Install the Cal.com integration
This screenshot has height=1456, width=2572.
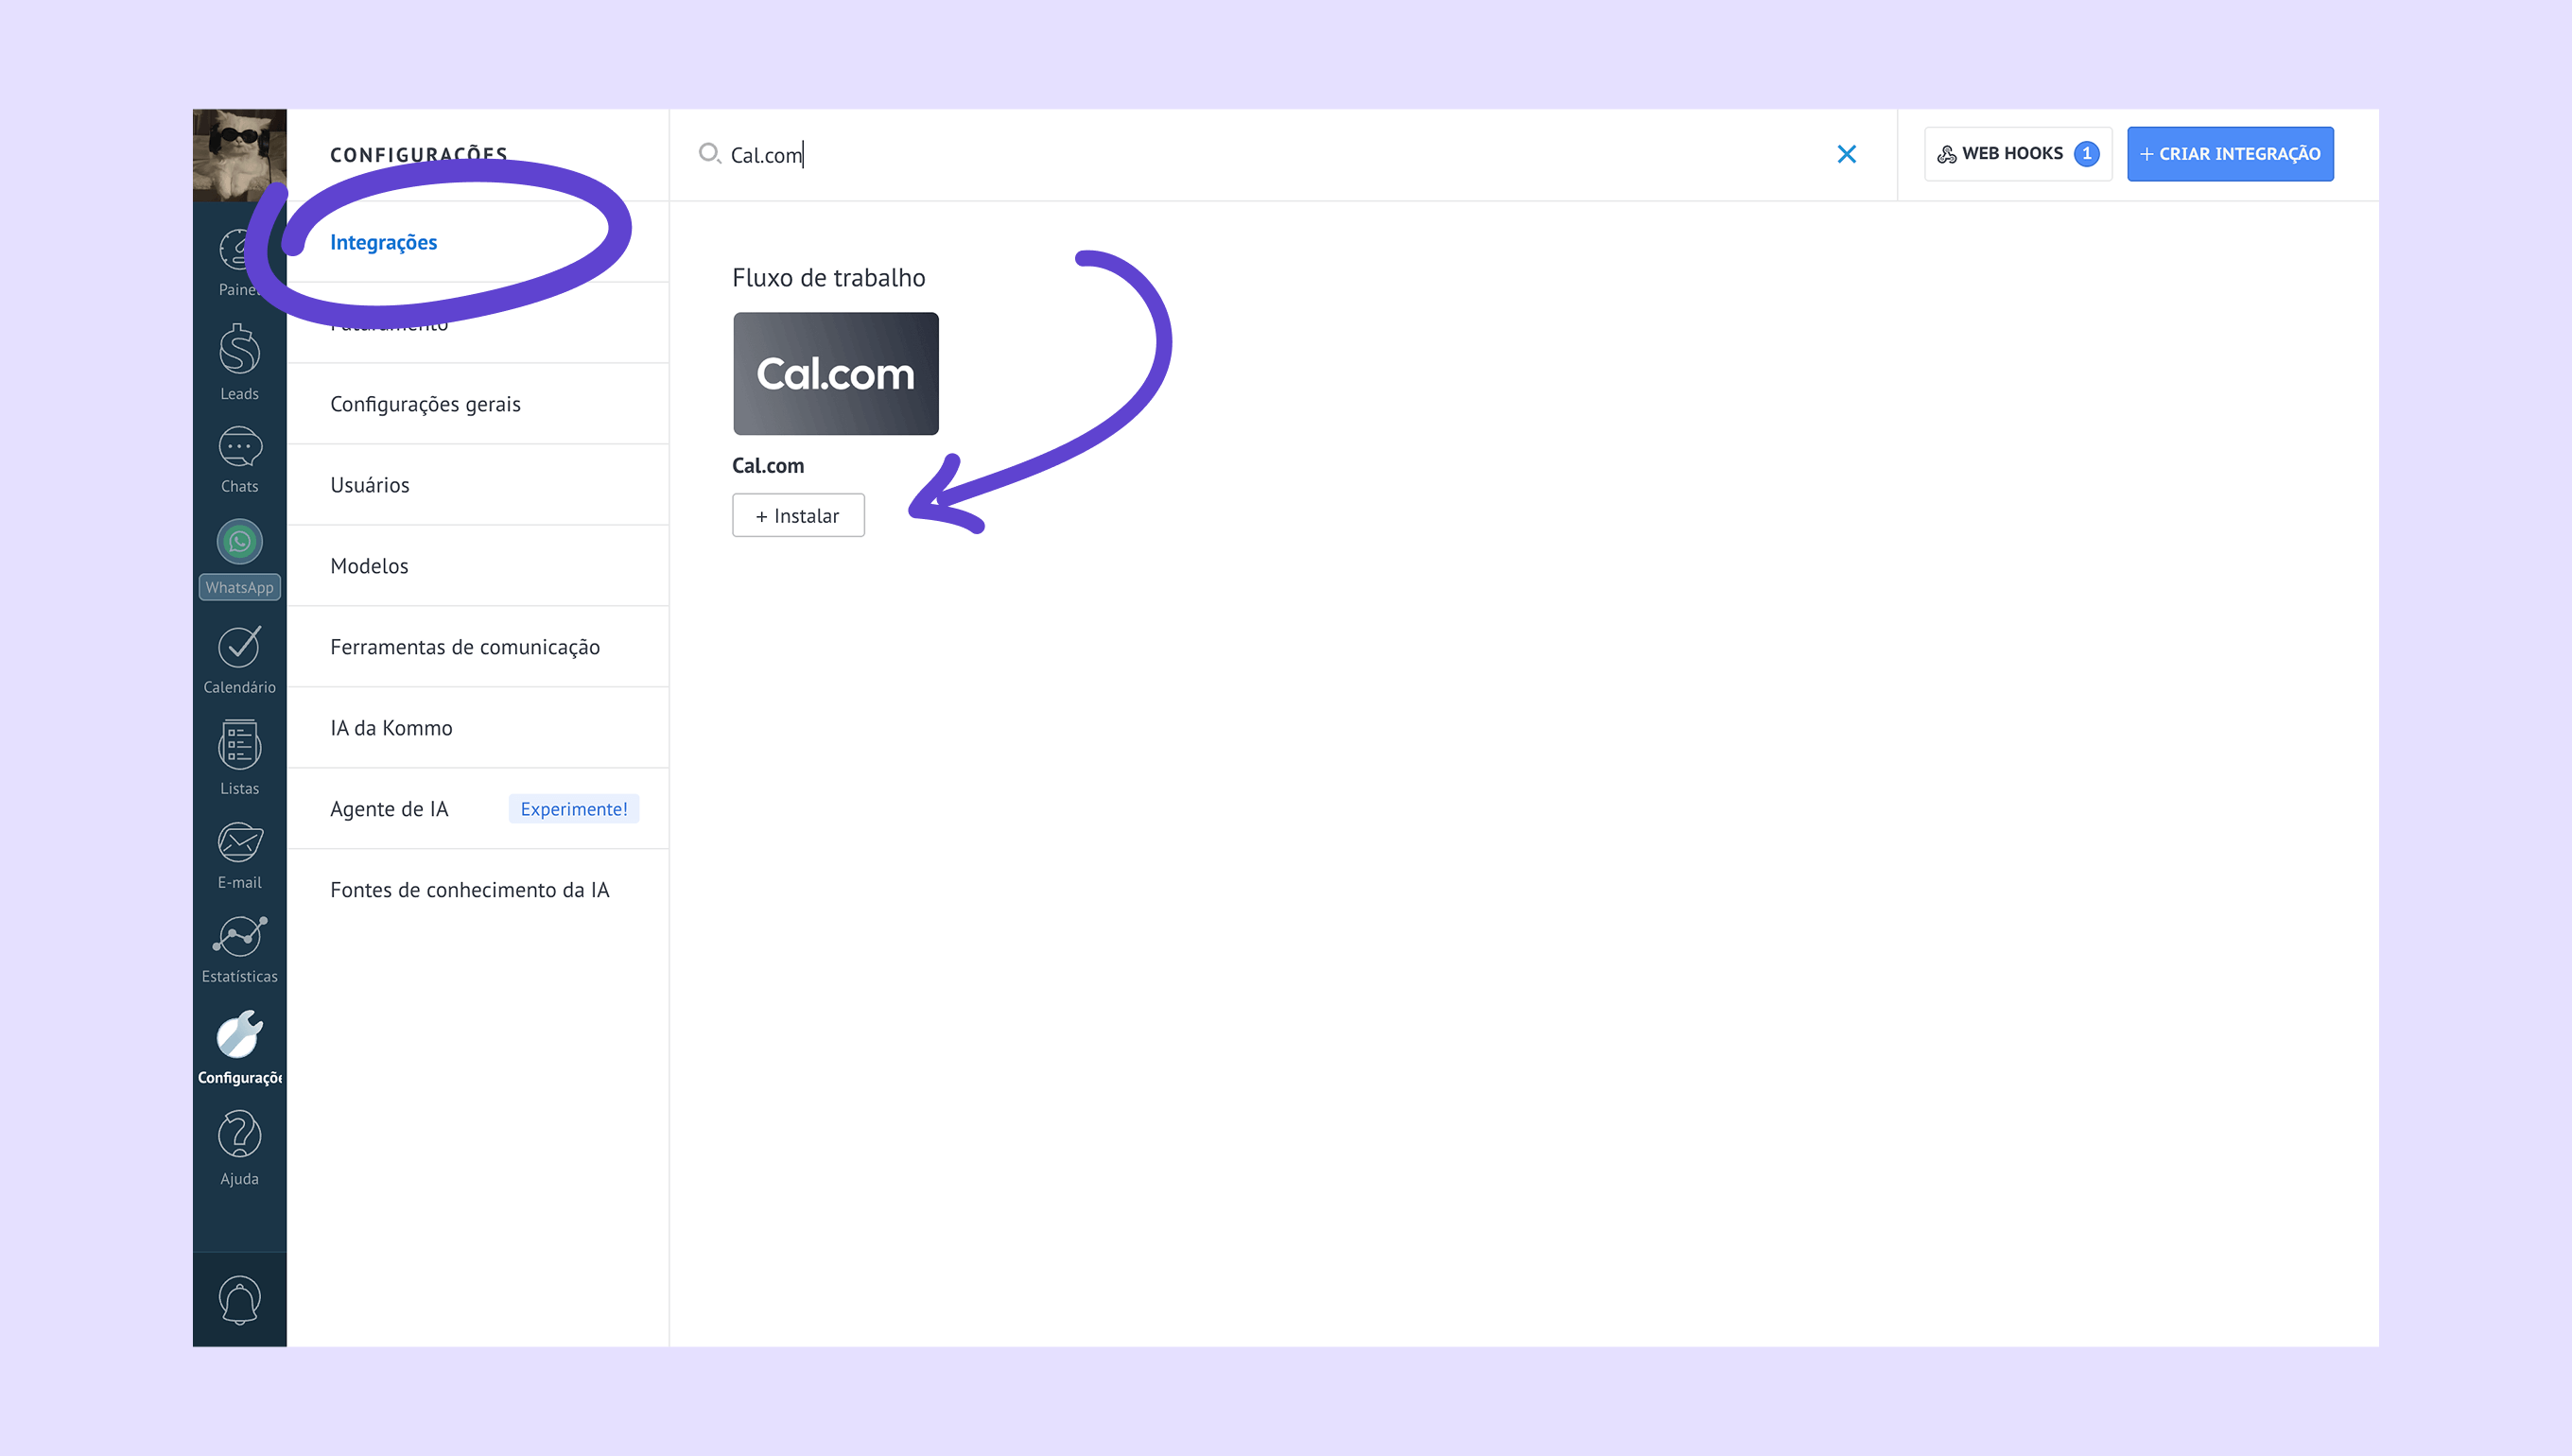pos(797,516)
